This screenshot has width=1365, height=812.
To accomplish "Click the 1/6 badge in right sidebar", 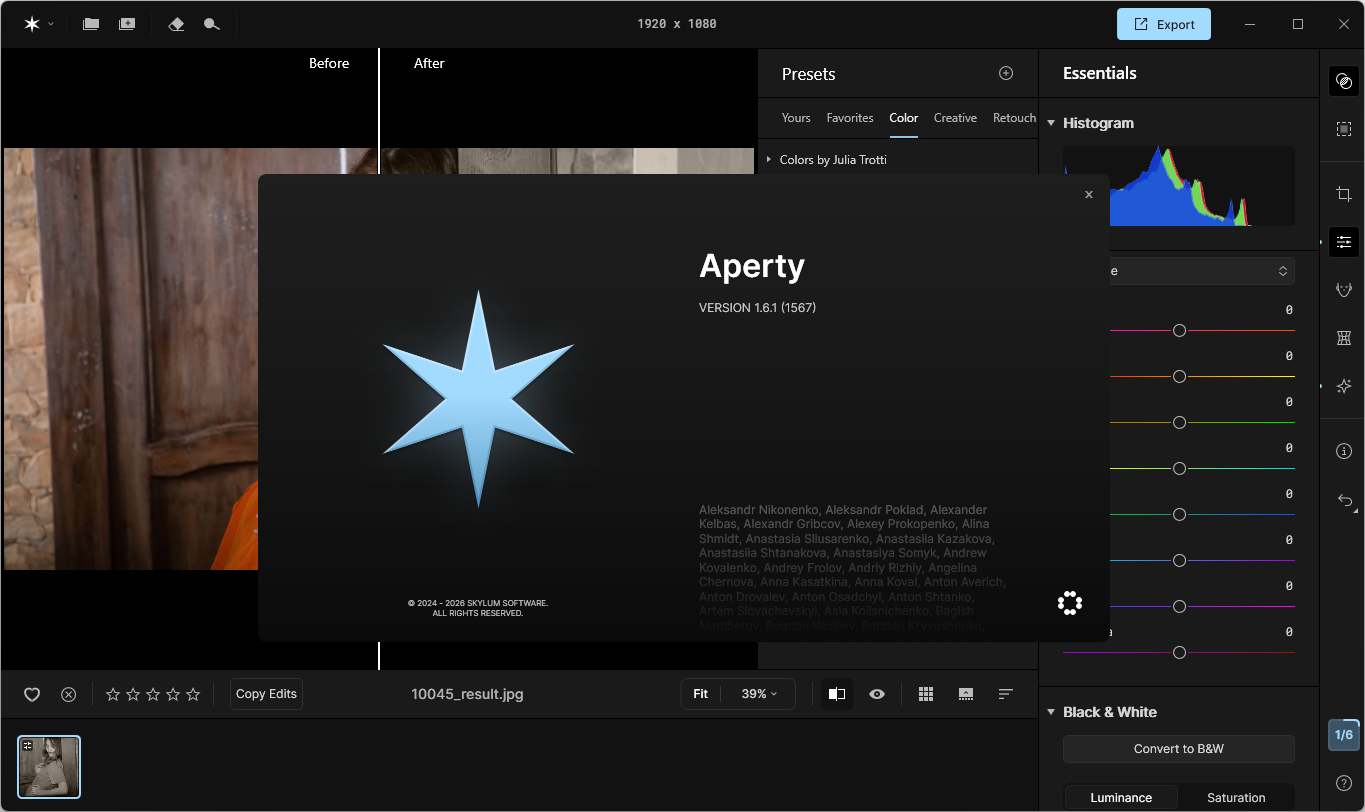I will tap(1344, 735).
